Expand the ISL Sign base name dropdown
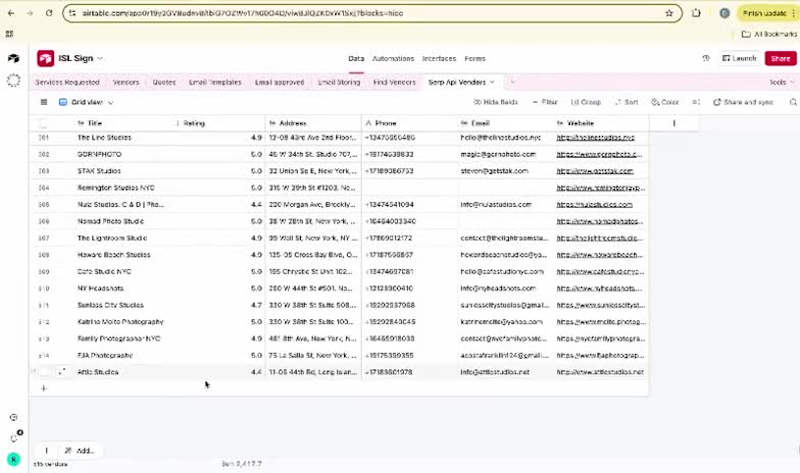Image resolution: width=800 pixels, height=473 pixels. [x=100, y=59]
